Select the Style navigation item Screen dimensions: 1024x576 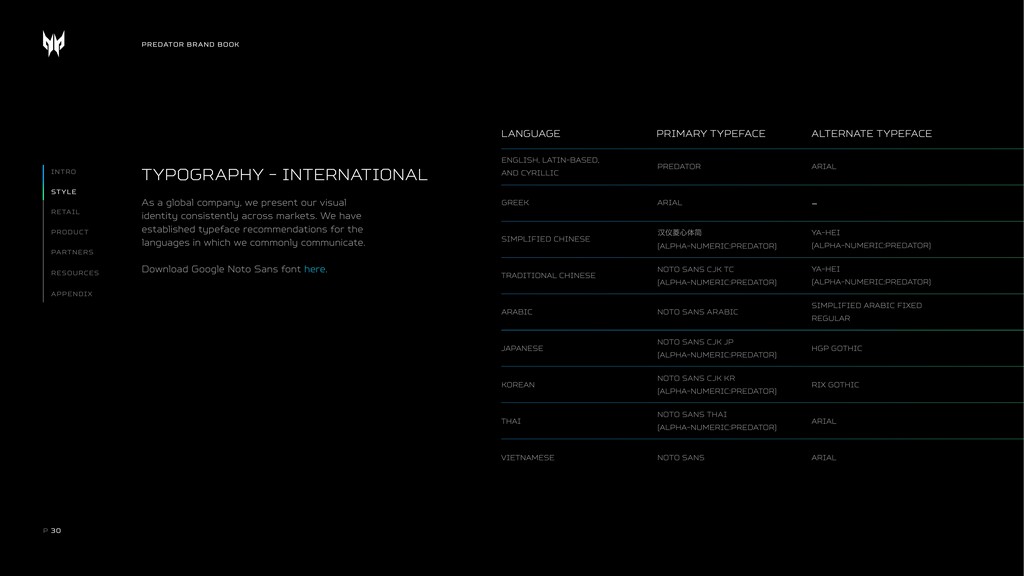63,192
